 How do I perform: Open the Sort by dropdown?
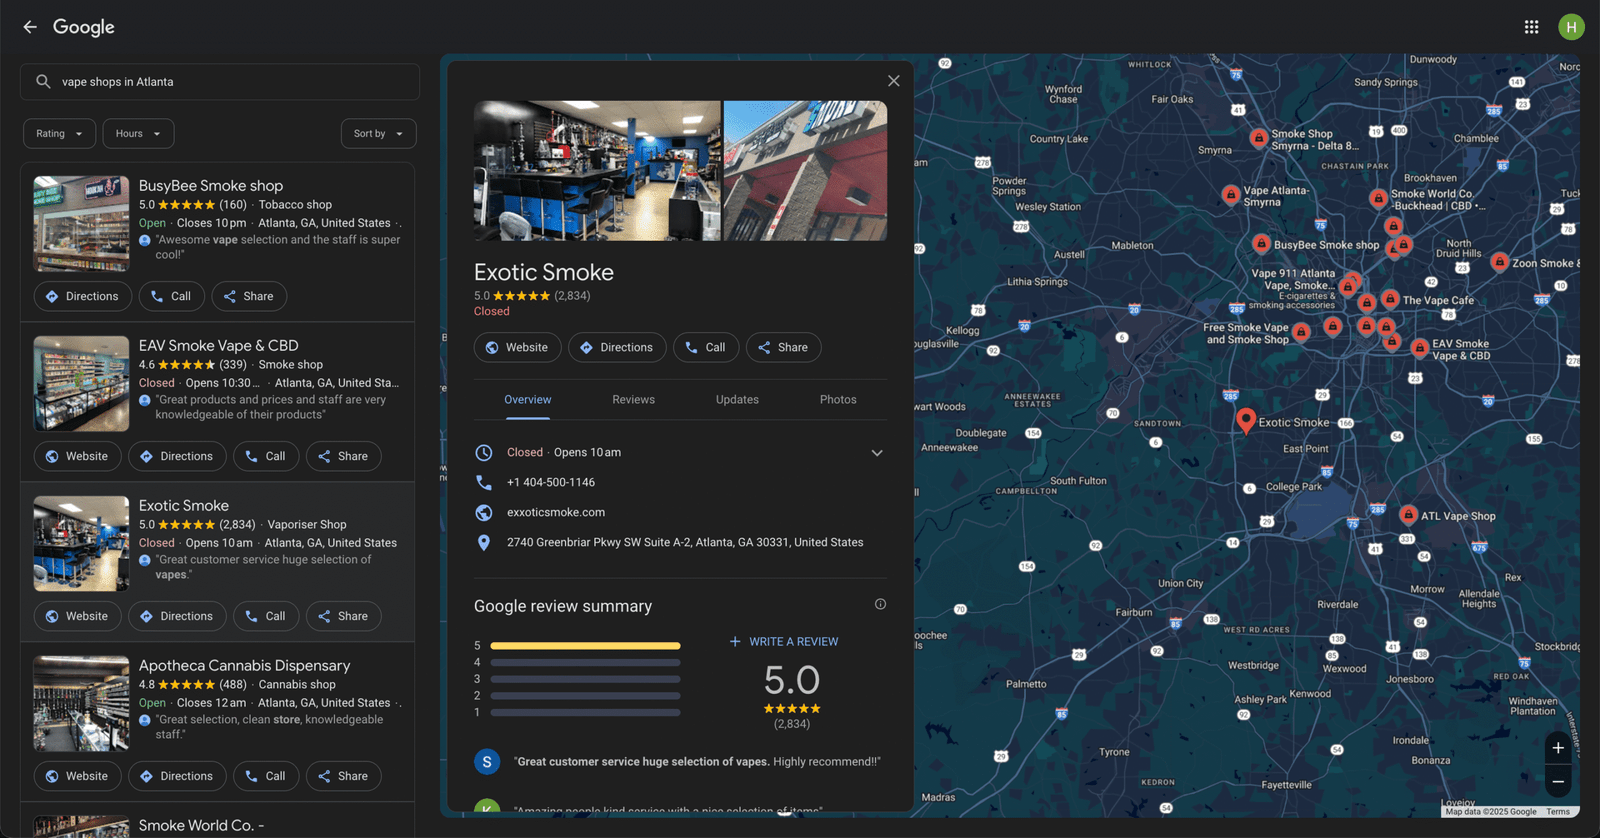(x=378, y=134)
